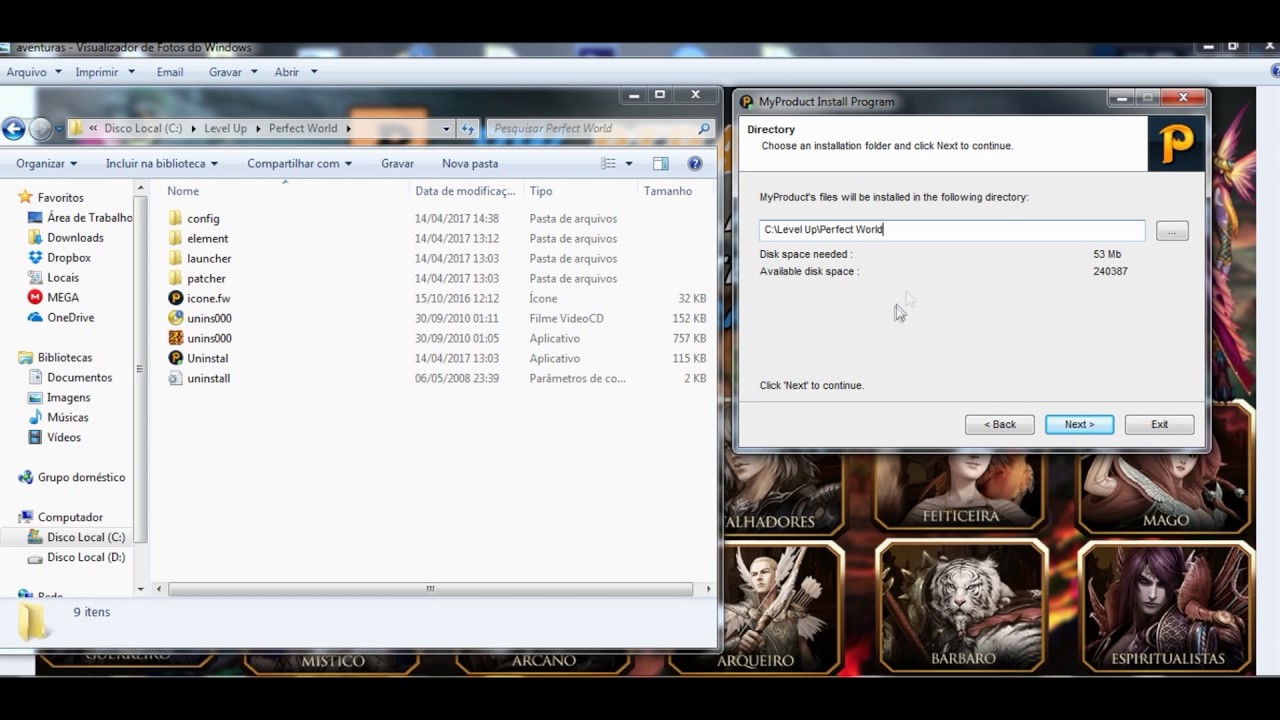Open Locais in the Favoritos list
This screenshot has width=1280, height=720.
(x=54, y=277)
